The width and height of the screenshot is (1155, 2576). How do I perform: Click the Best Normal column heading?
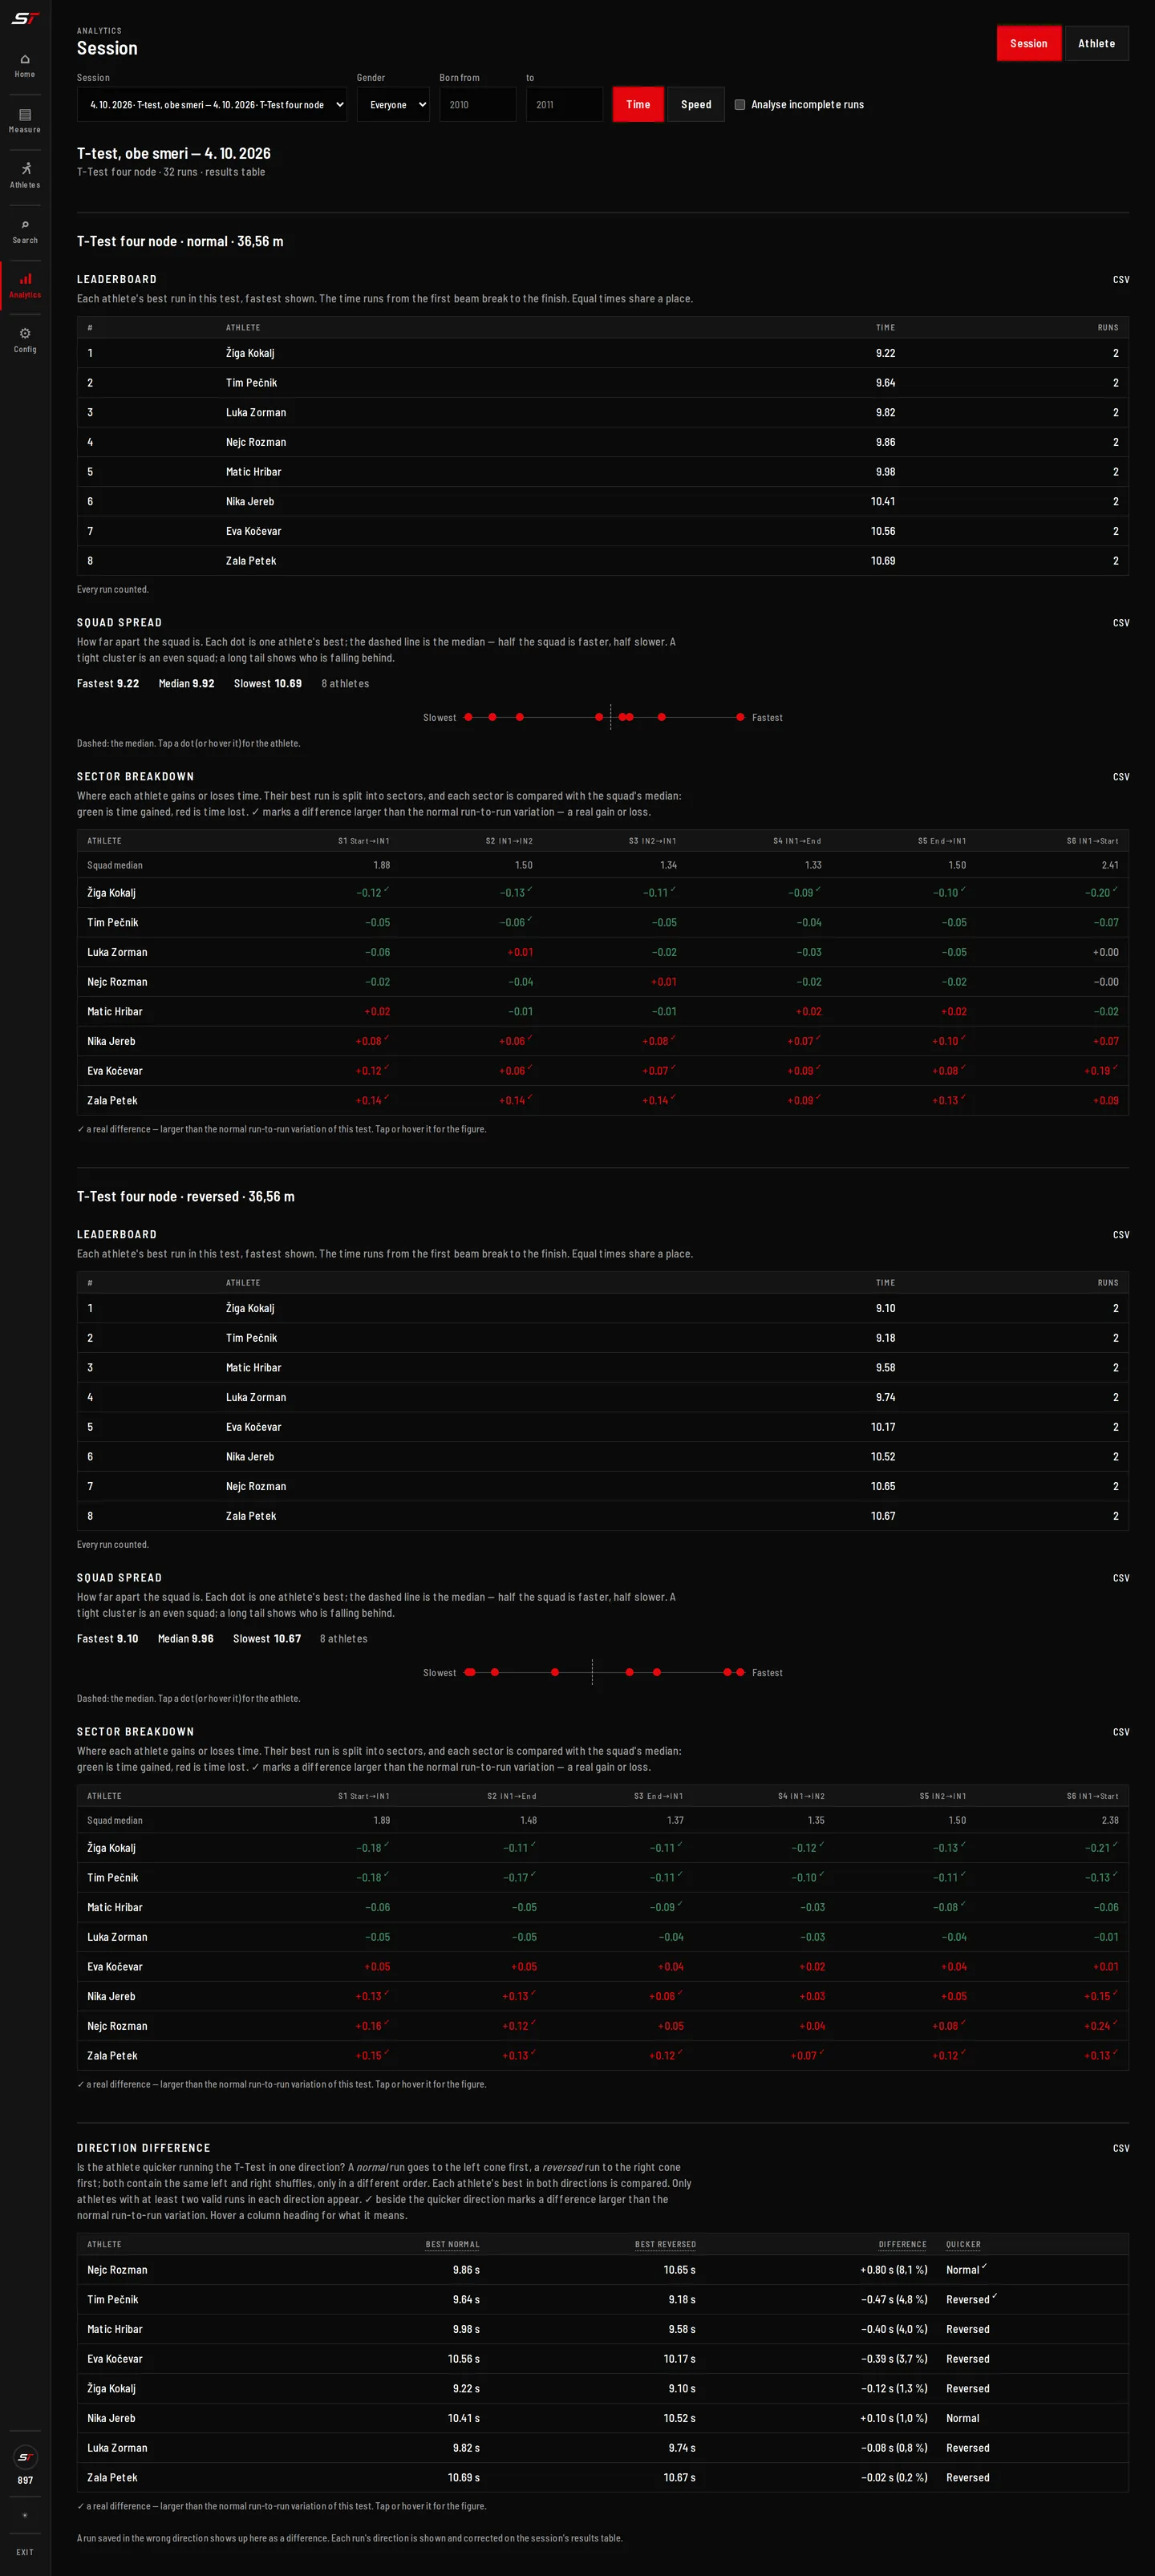coord(452,2244)
